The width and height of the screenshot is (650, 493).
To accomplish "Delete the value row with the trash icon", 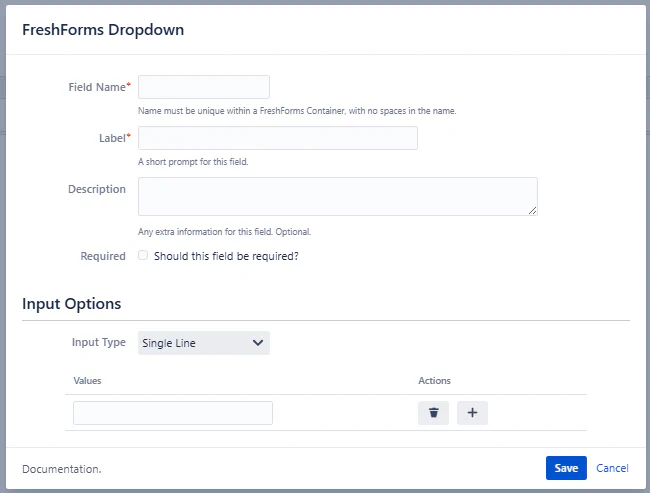I will tap(433, 413).
